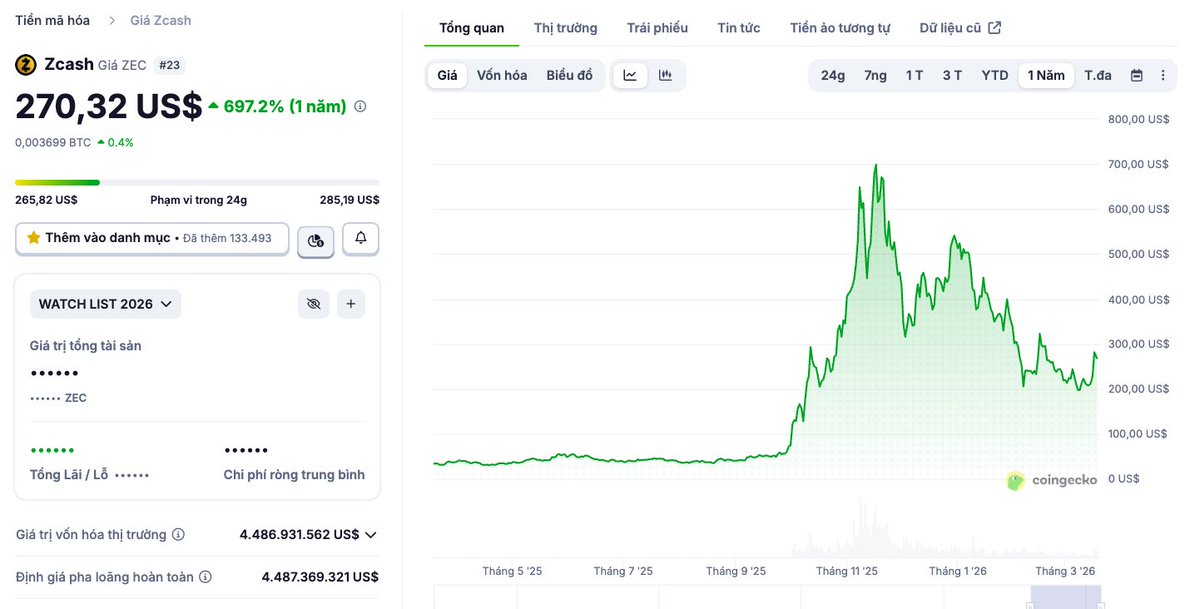Screen dimensions: 1200x609
Task: Click the Zcash coin logo icon
Action: tap(26, 65)
